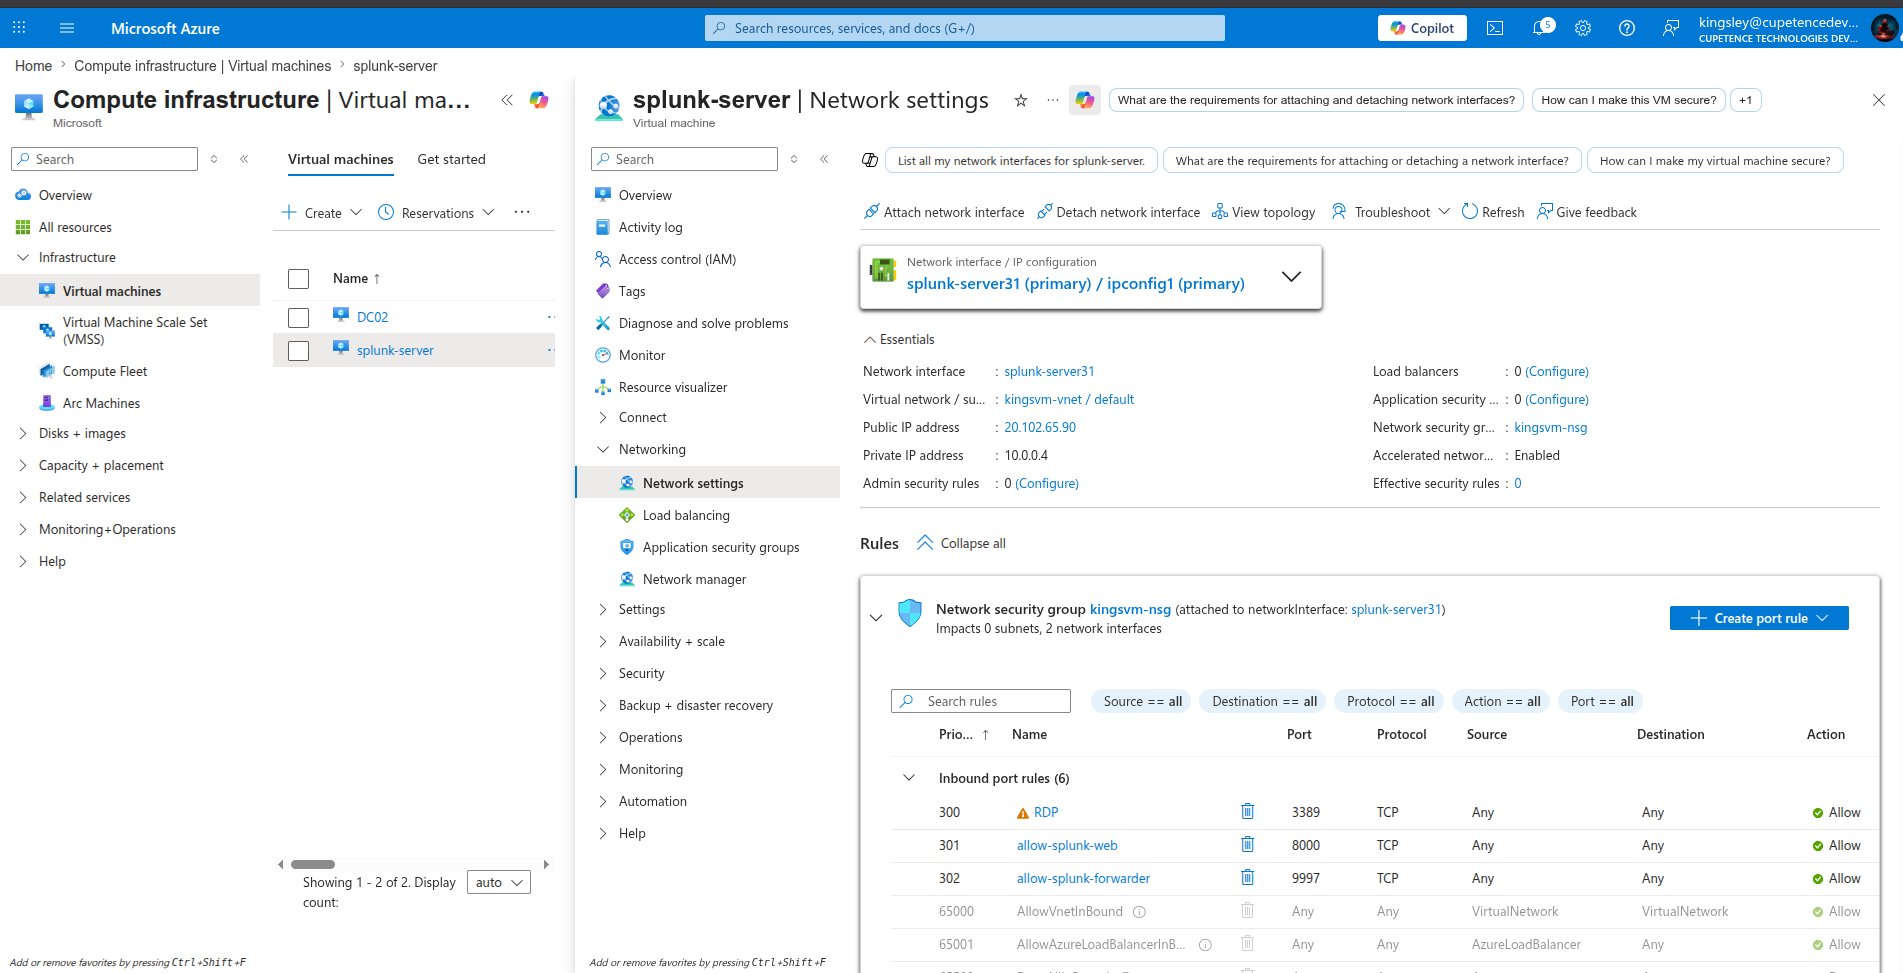Collapse the Inbound port rules group

click(x=909, y=778)
